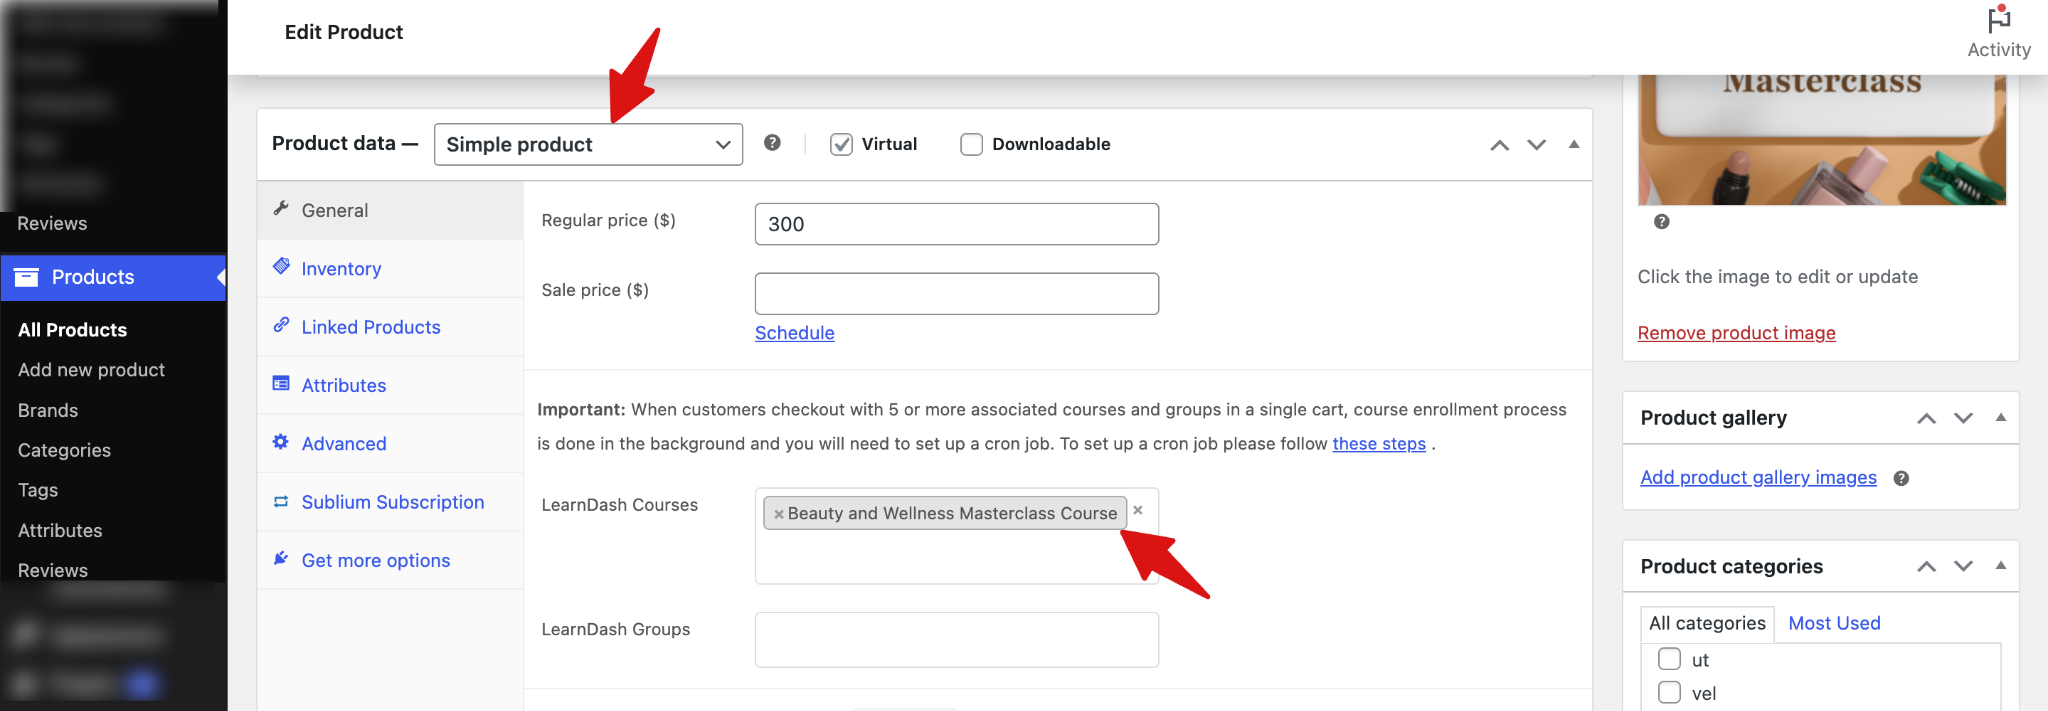
Task: Open the General product data tab
Action: 390,210
